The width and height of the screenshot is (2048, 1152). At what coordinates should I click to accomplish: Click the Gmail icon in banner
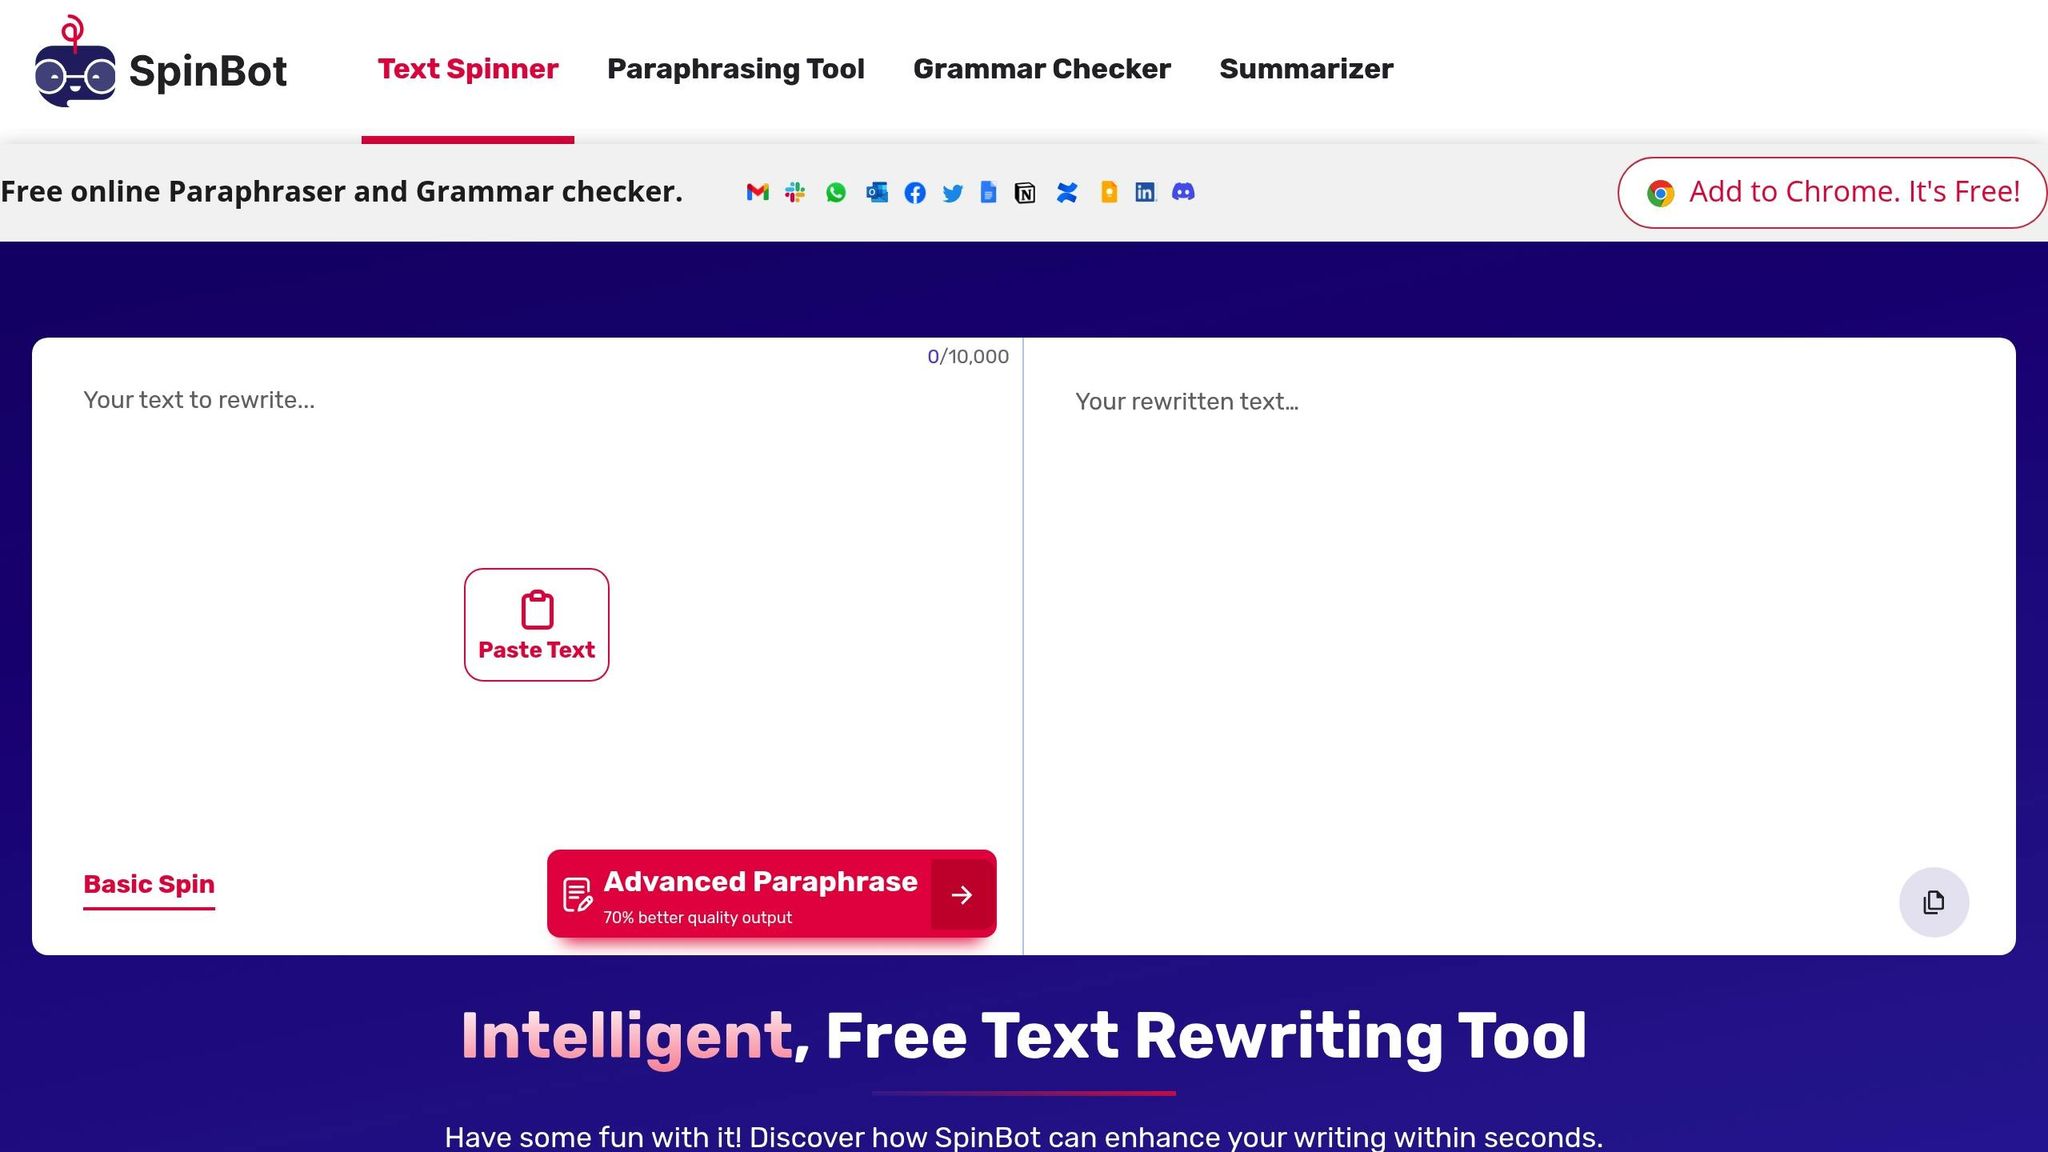click(757, 192)
